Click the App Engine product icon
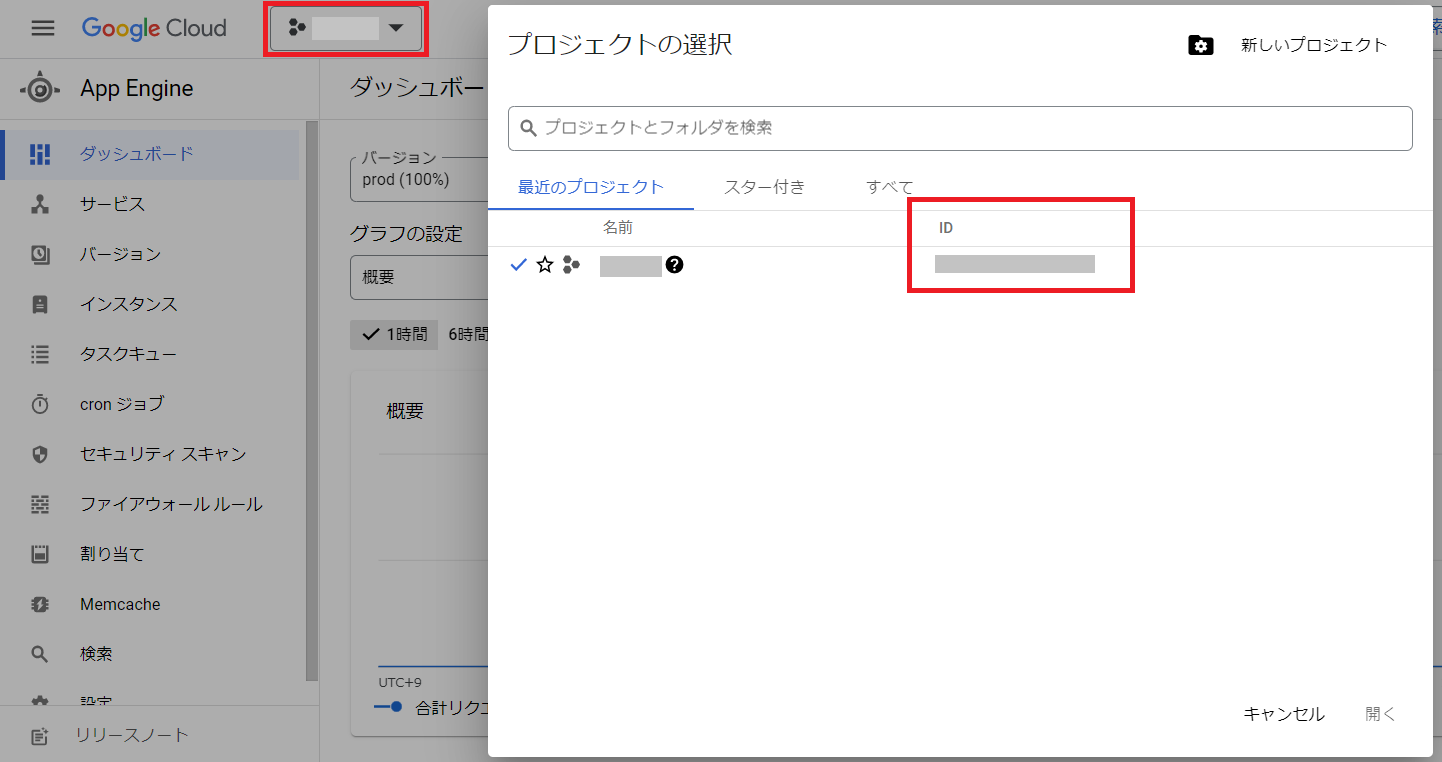The width and height of the screenshot is (1442, 762). (x=40, y=89)
